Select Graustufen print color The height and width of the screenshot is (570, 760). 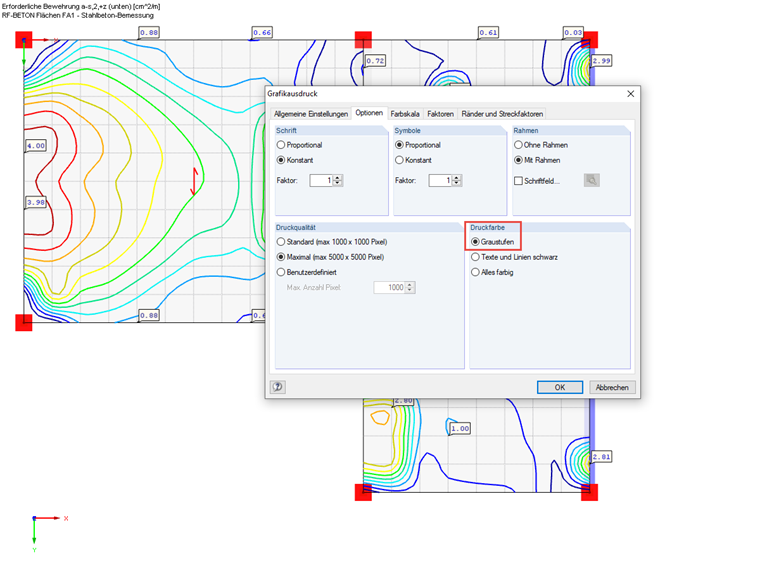[x=492, y=242]
